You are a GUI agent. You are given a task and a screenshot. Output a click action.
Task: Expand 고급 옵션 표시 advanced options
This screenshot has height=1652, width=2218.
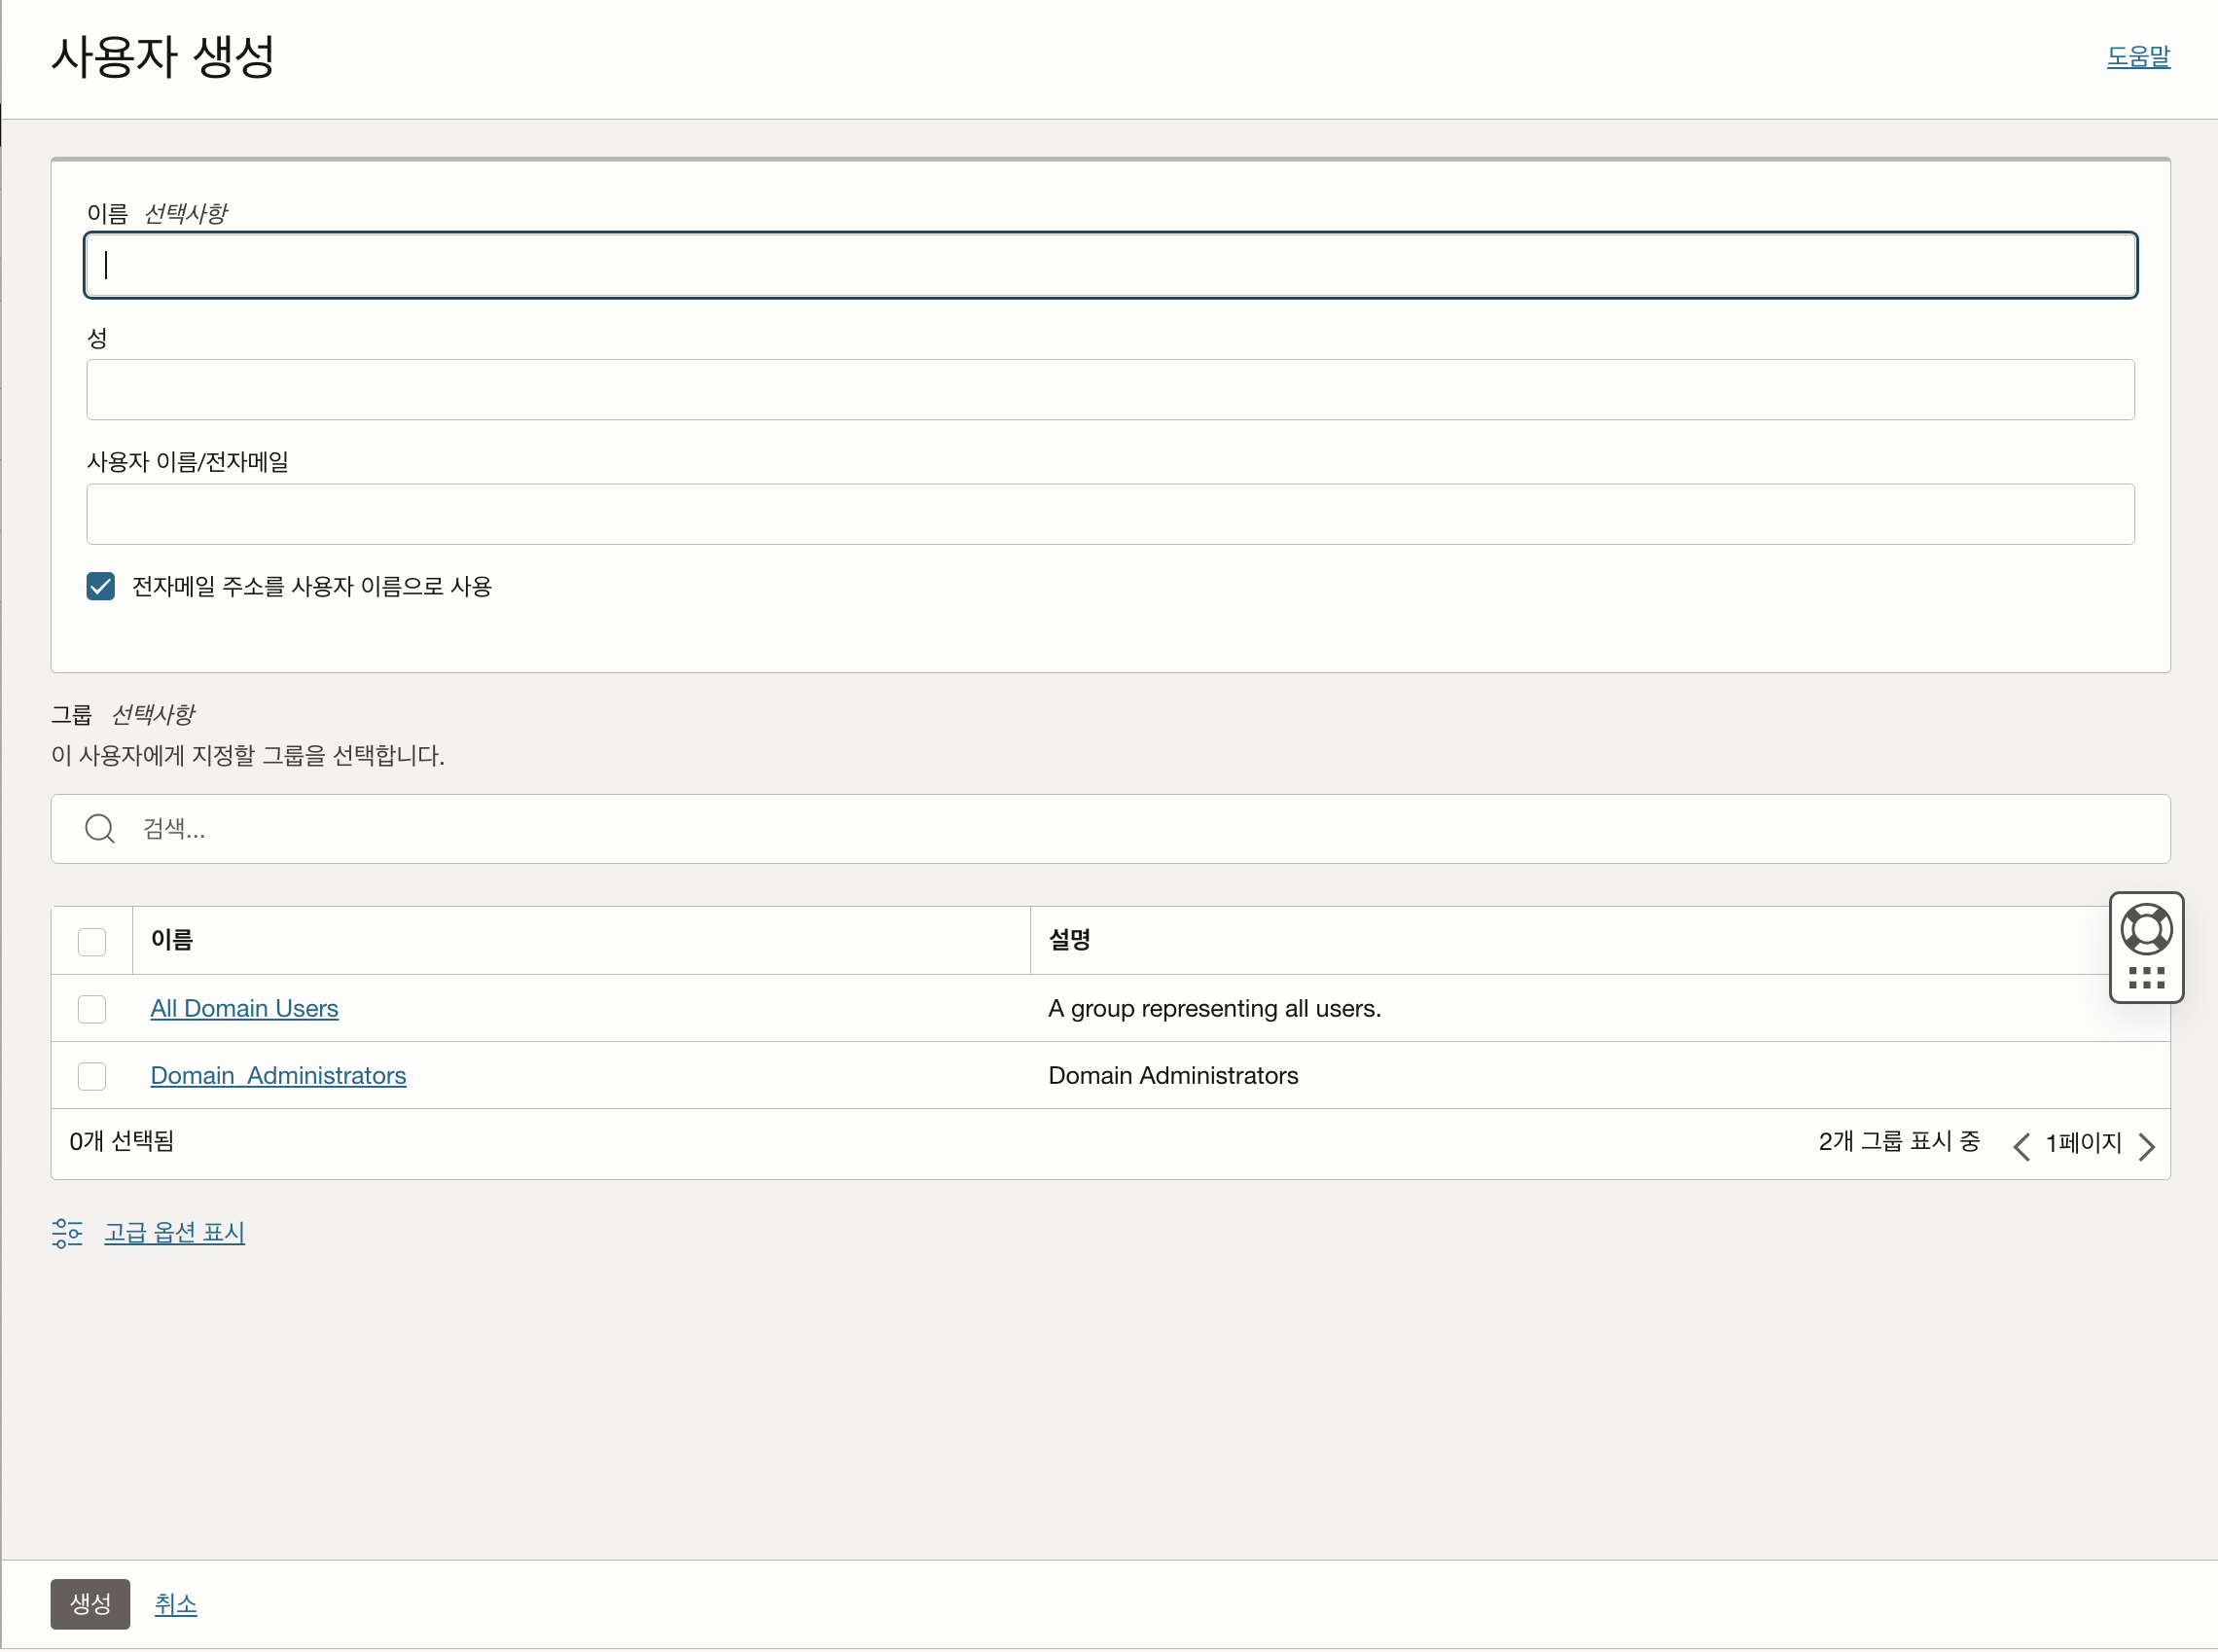[174, 1233]
